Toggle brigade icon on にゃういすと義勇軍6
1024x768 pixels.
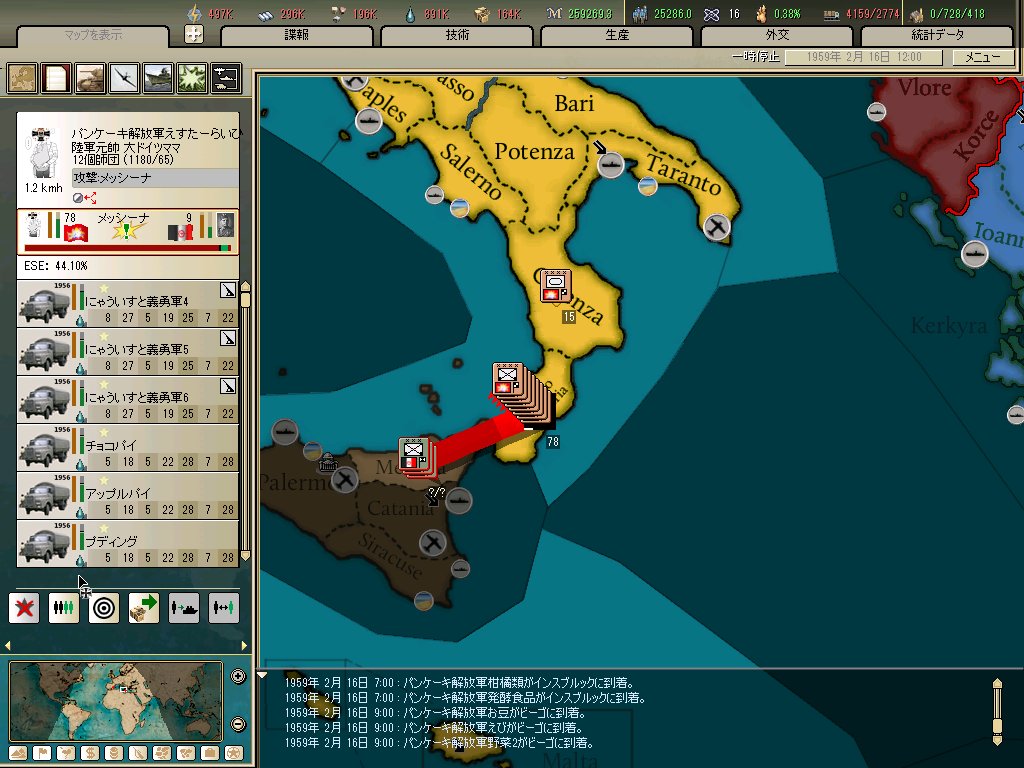pyautogui.click(x=228, y=387)
